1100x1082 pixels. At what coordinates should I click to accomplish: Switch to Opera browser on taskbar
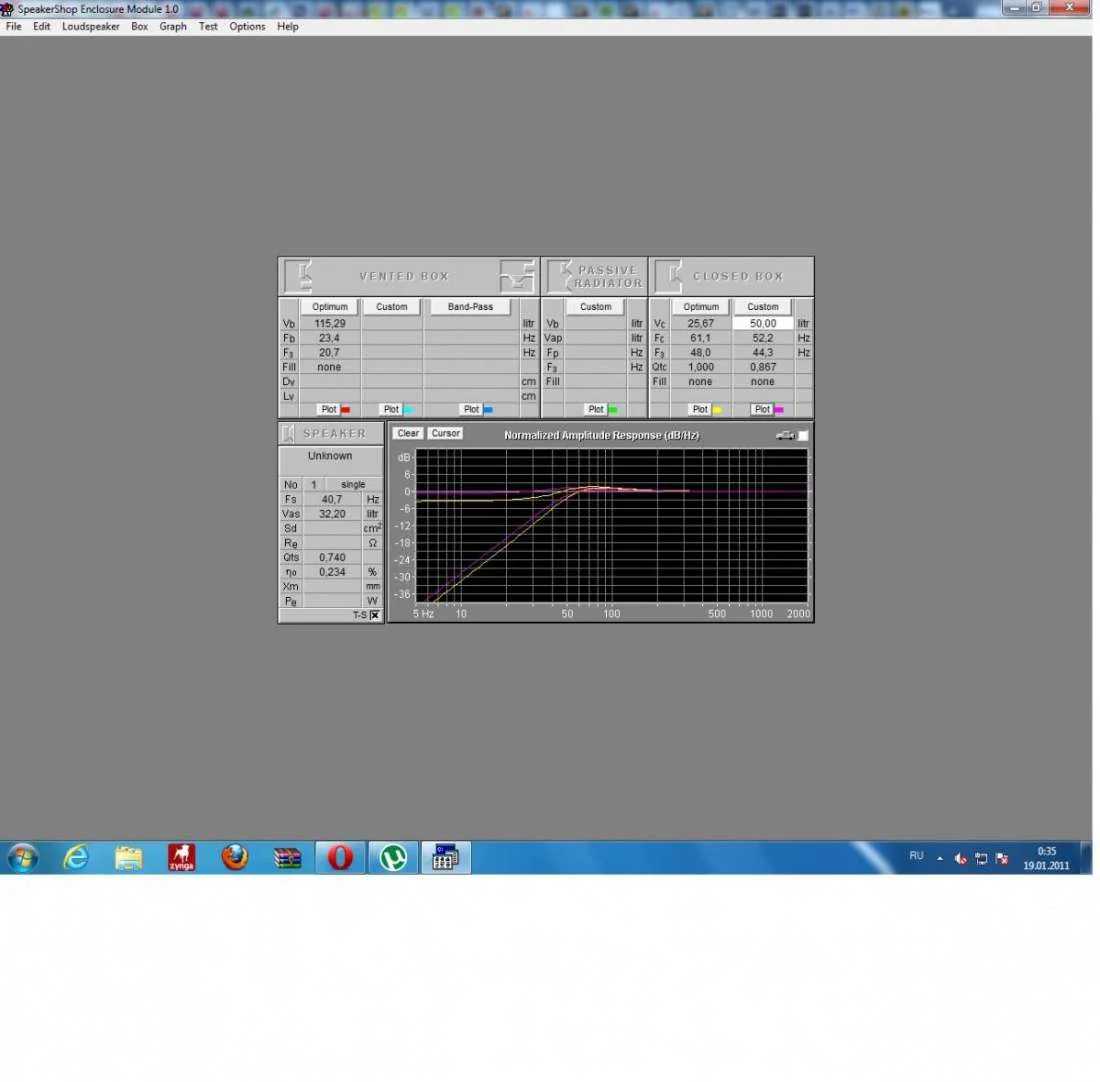tap(340, 857)
